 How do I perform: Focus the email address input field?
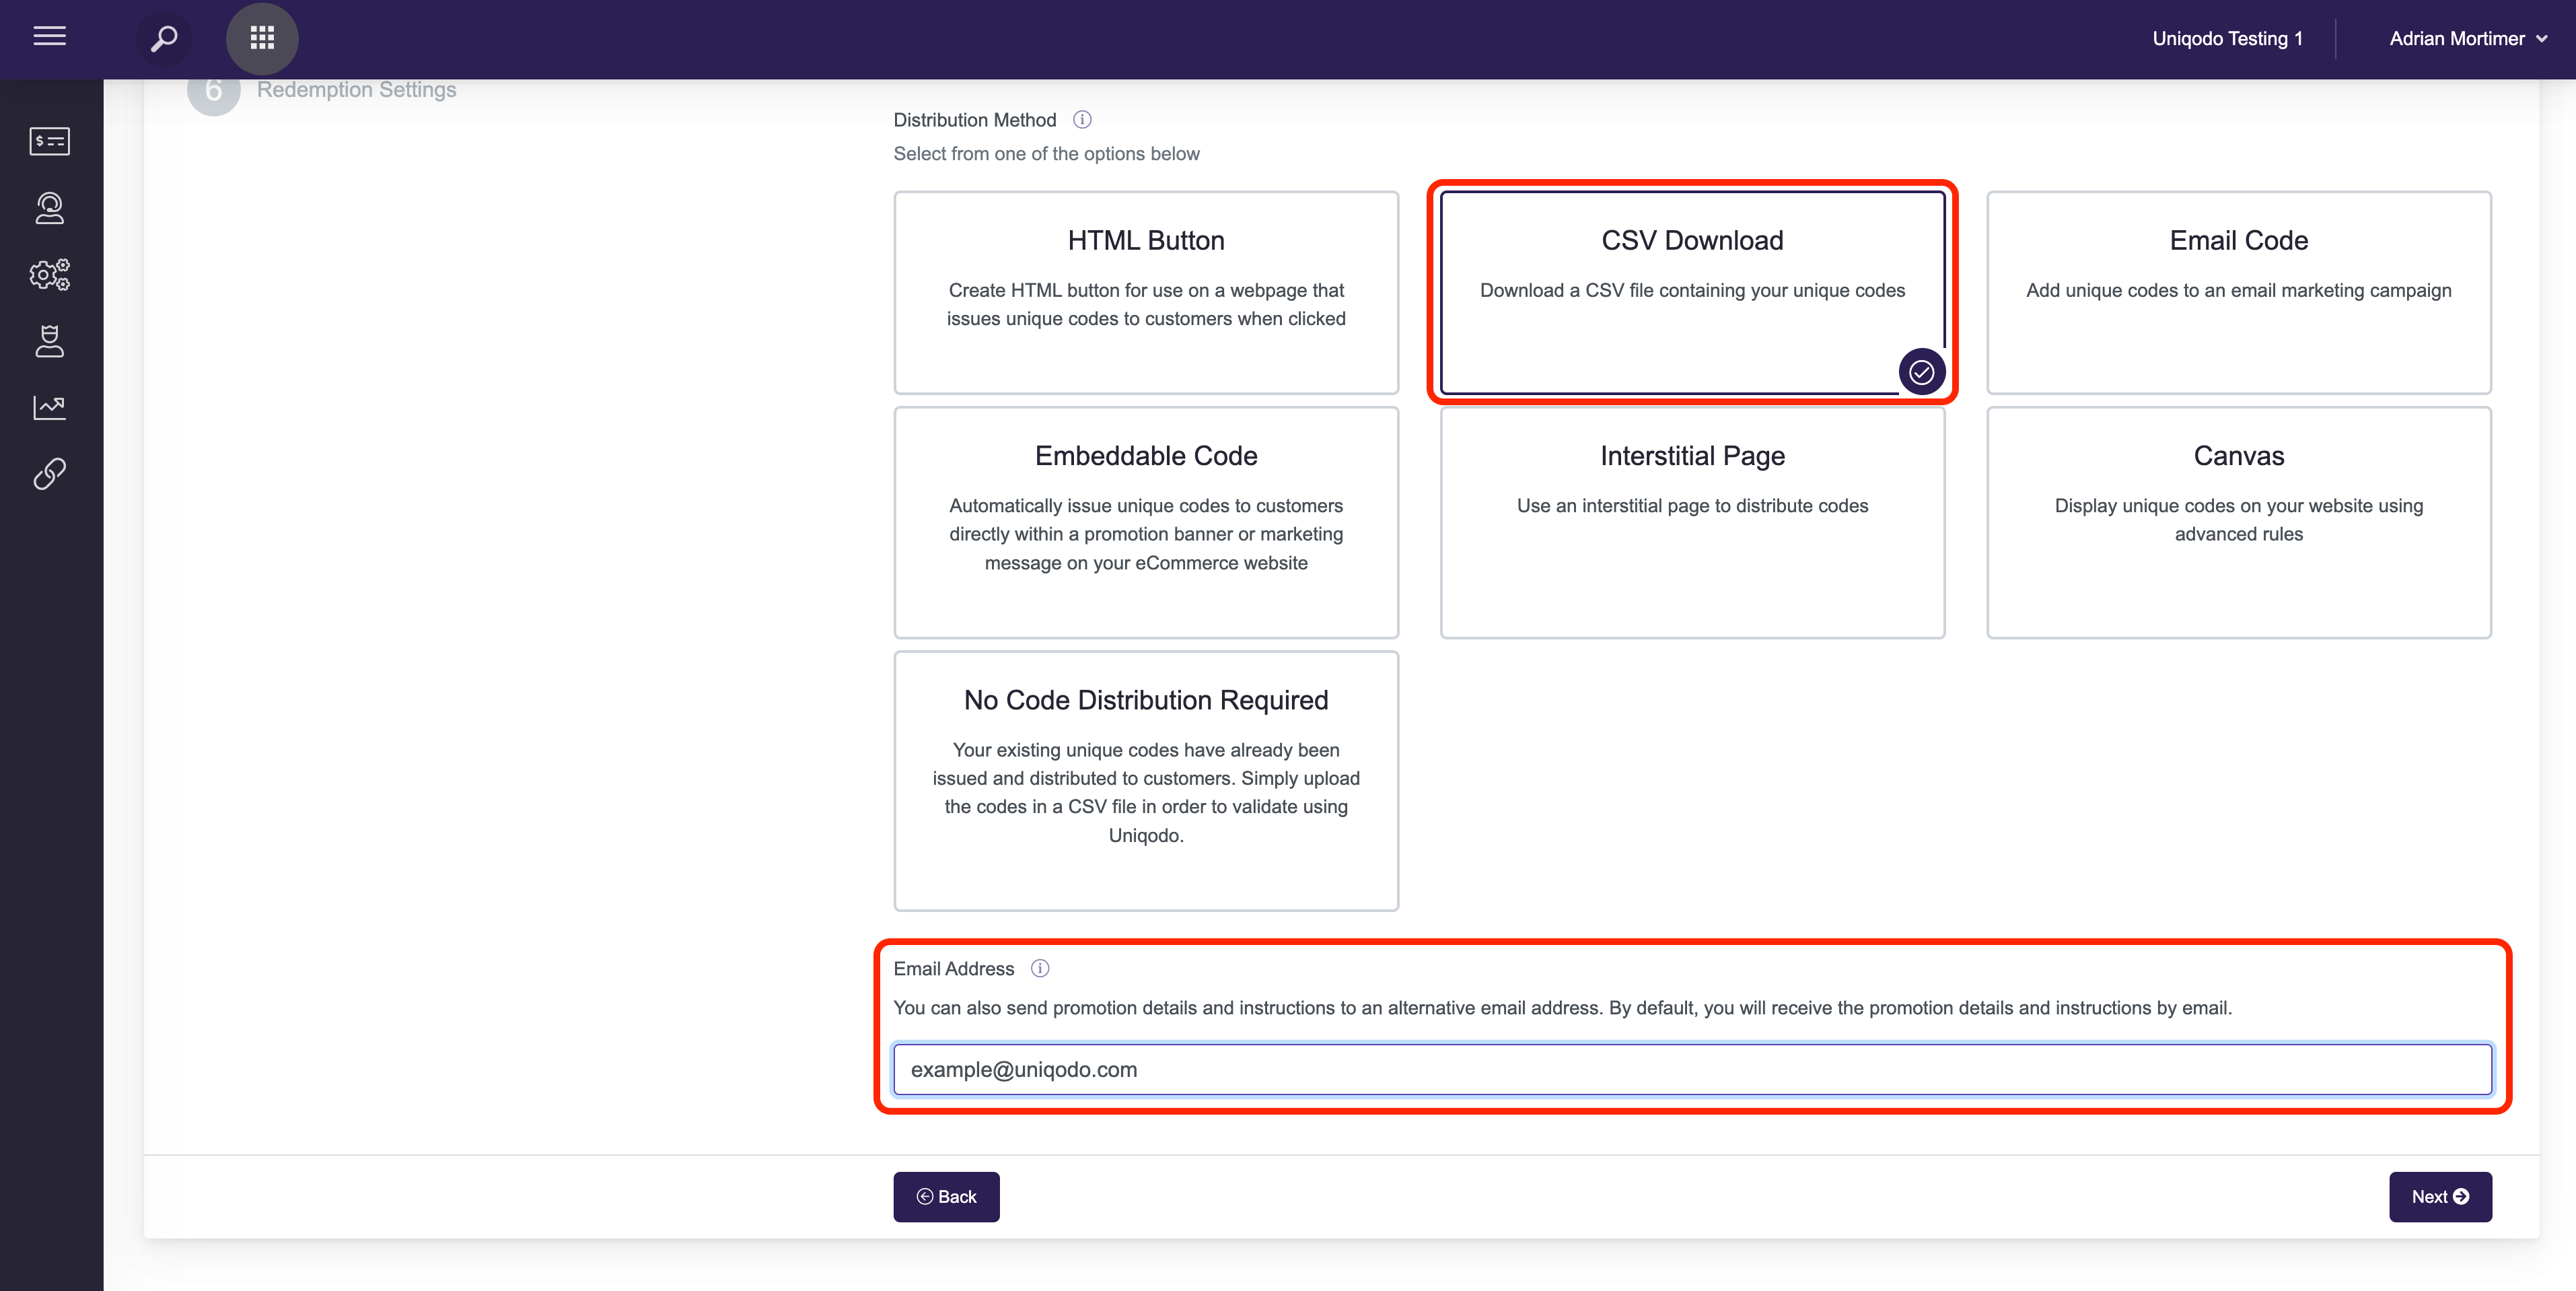[1692, 1069]
